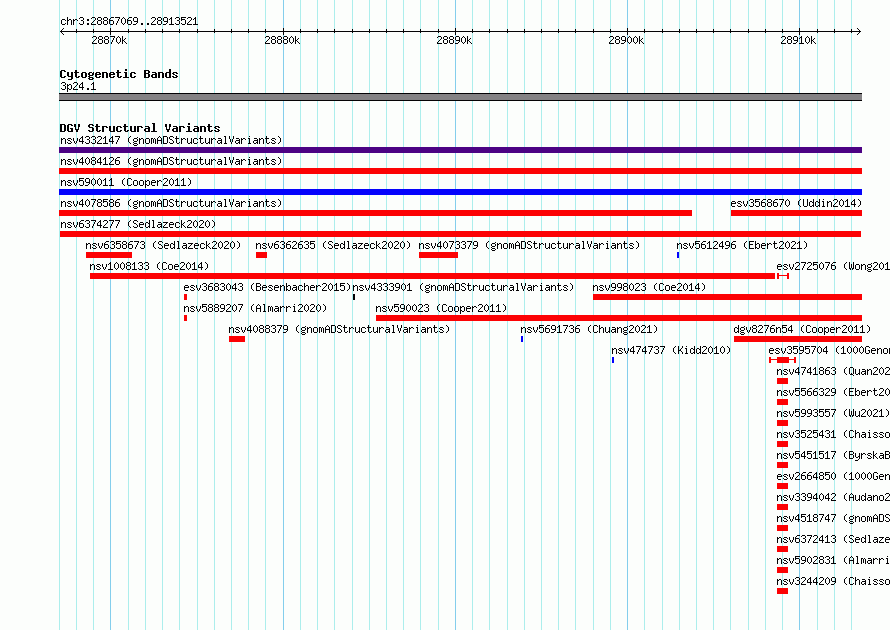Viewport: 890px width, 630px height.
Task: Select the red whiskered bar under esv3595704
Action: pyautogui.click(x=783, y=360)
